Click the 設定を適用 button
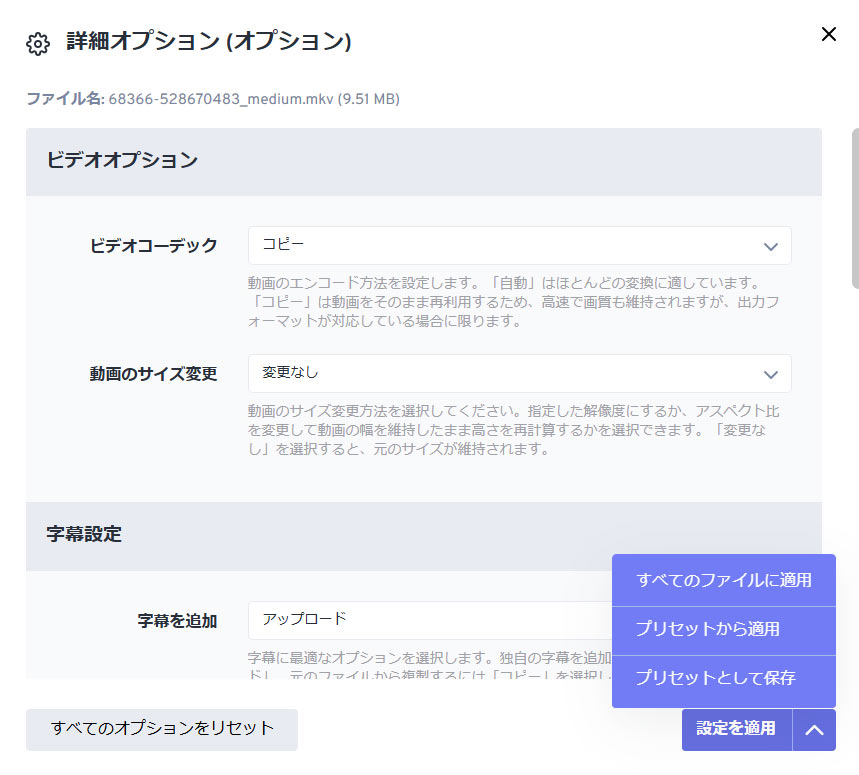 click(x=737, y=729)
